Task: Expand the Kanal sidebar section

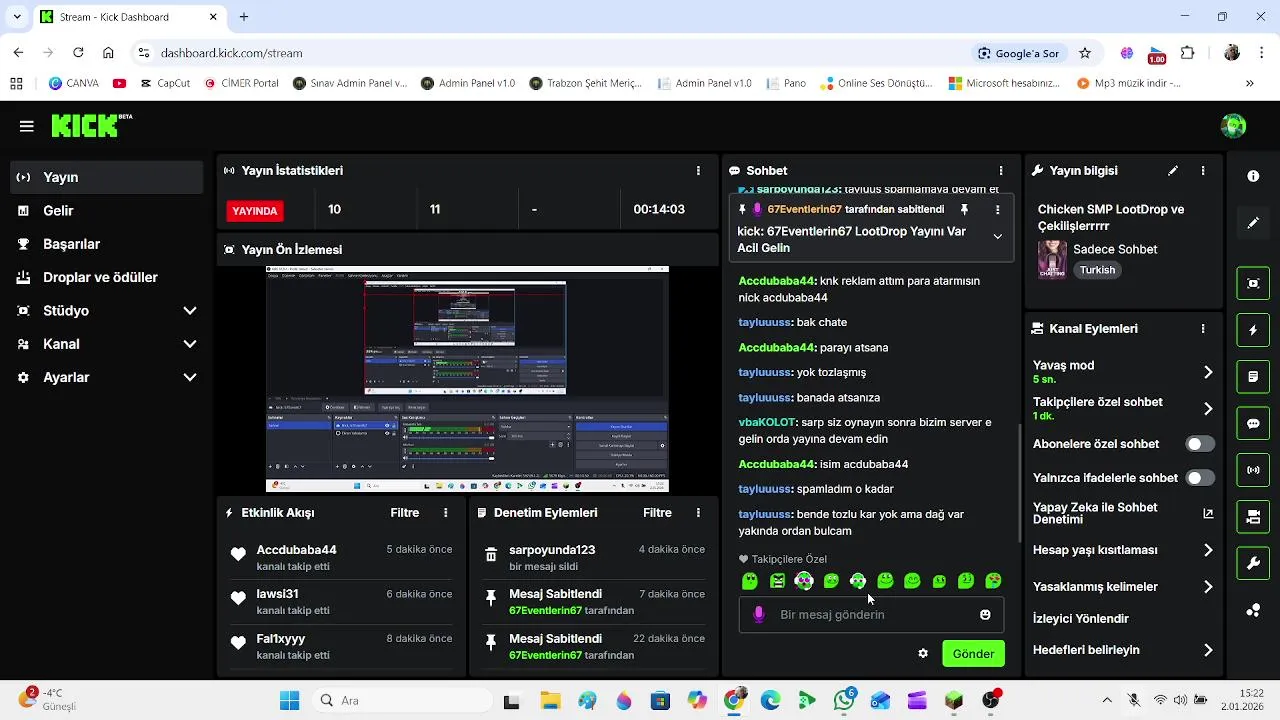Action: pos(104,344)
